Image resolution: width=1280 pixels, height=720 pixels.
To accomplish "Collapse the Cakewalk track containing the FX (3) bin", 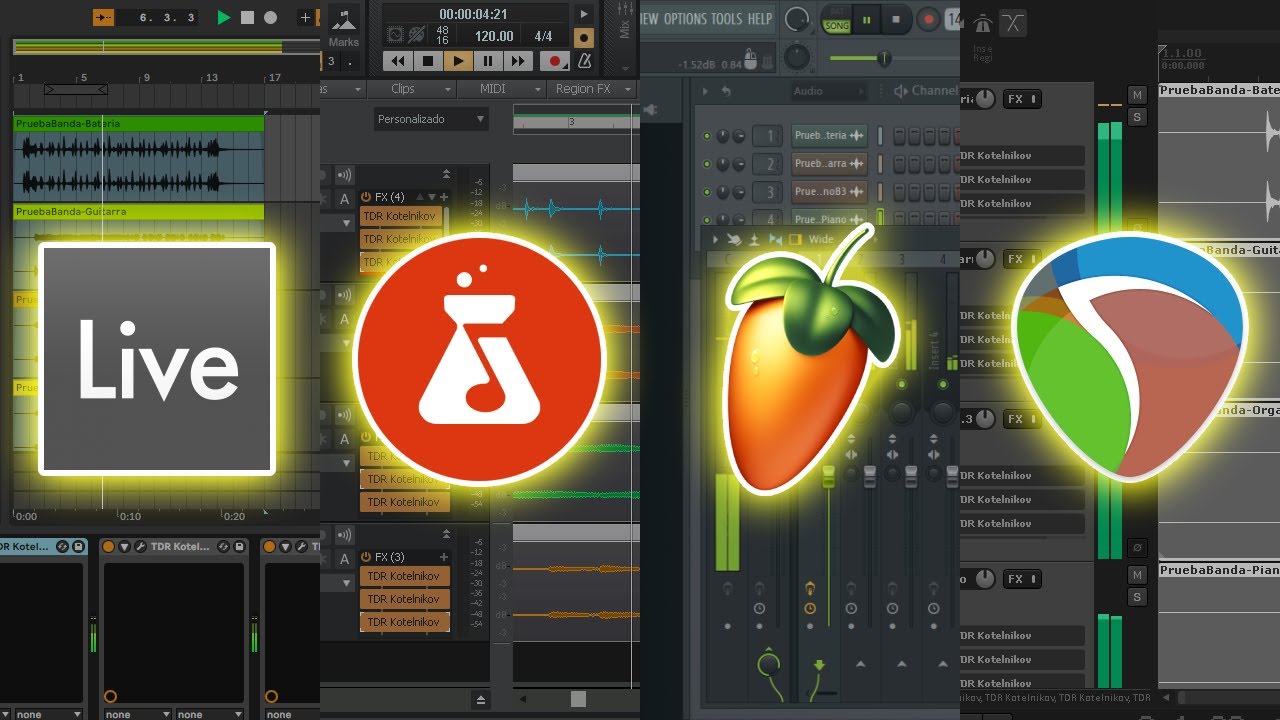I will (x=447, y=535).
